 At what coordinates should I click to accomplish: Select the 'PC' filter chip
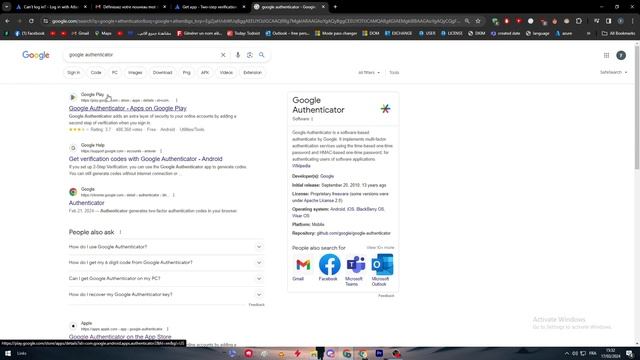pos(115,73)
